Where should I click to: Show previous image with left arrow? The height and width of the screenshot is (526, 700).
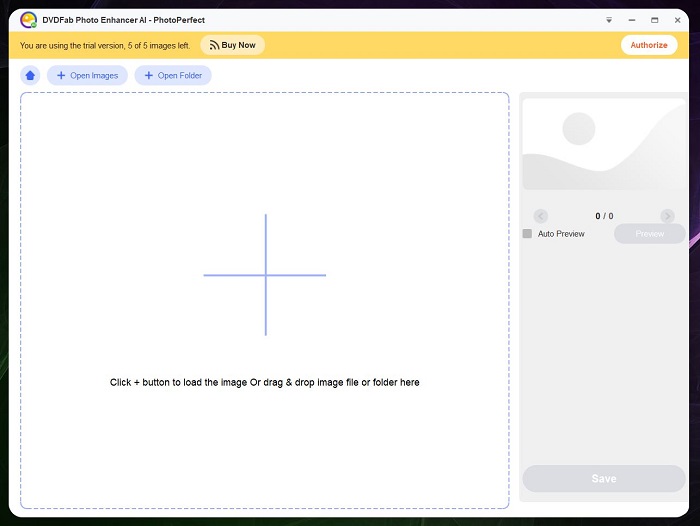point(541,216)
